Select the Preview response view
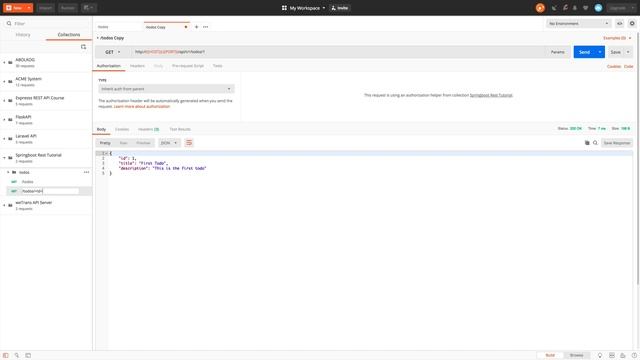The width and height of the screenshot is (640, 360). pos(143,143)
